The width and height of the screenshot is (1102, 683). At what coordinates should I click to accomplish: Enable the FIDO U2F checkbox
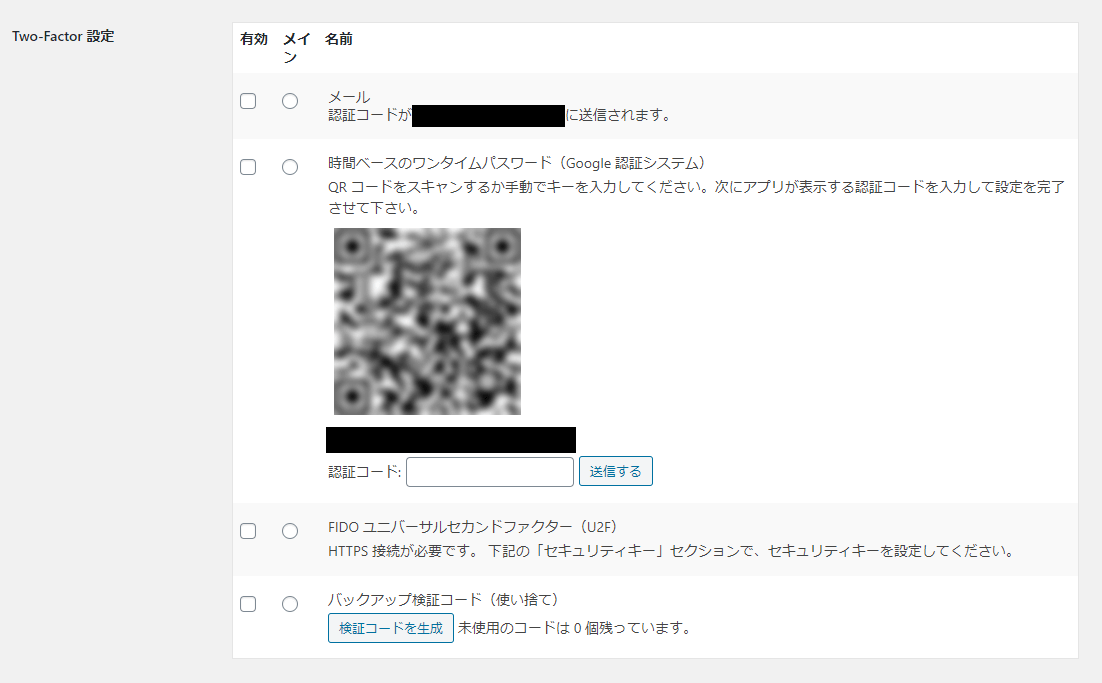pos(248,531)
